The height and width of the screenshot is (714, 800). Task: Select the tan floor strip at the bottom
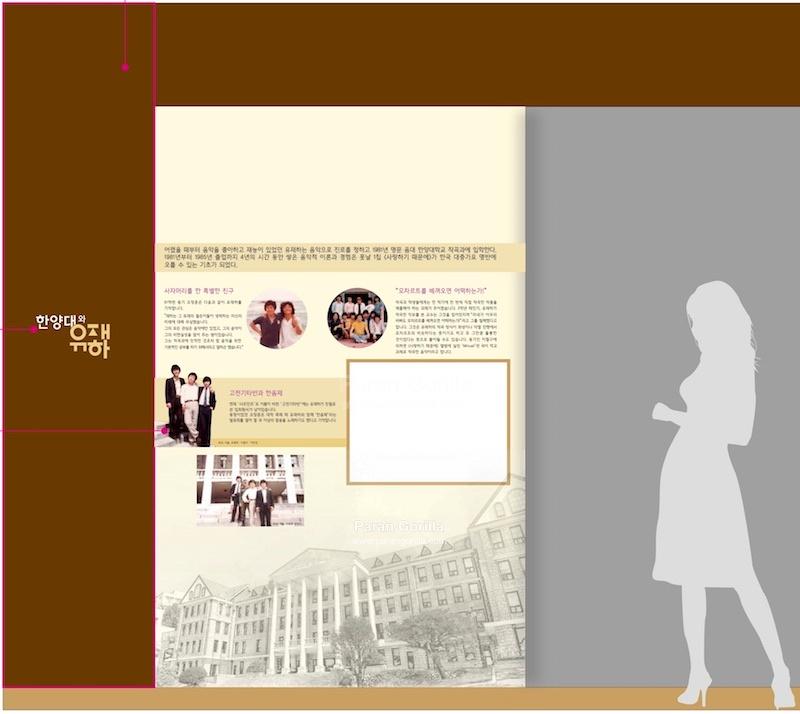(400, 698)
